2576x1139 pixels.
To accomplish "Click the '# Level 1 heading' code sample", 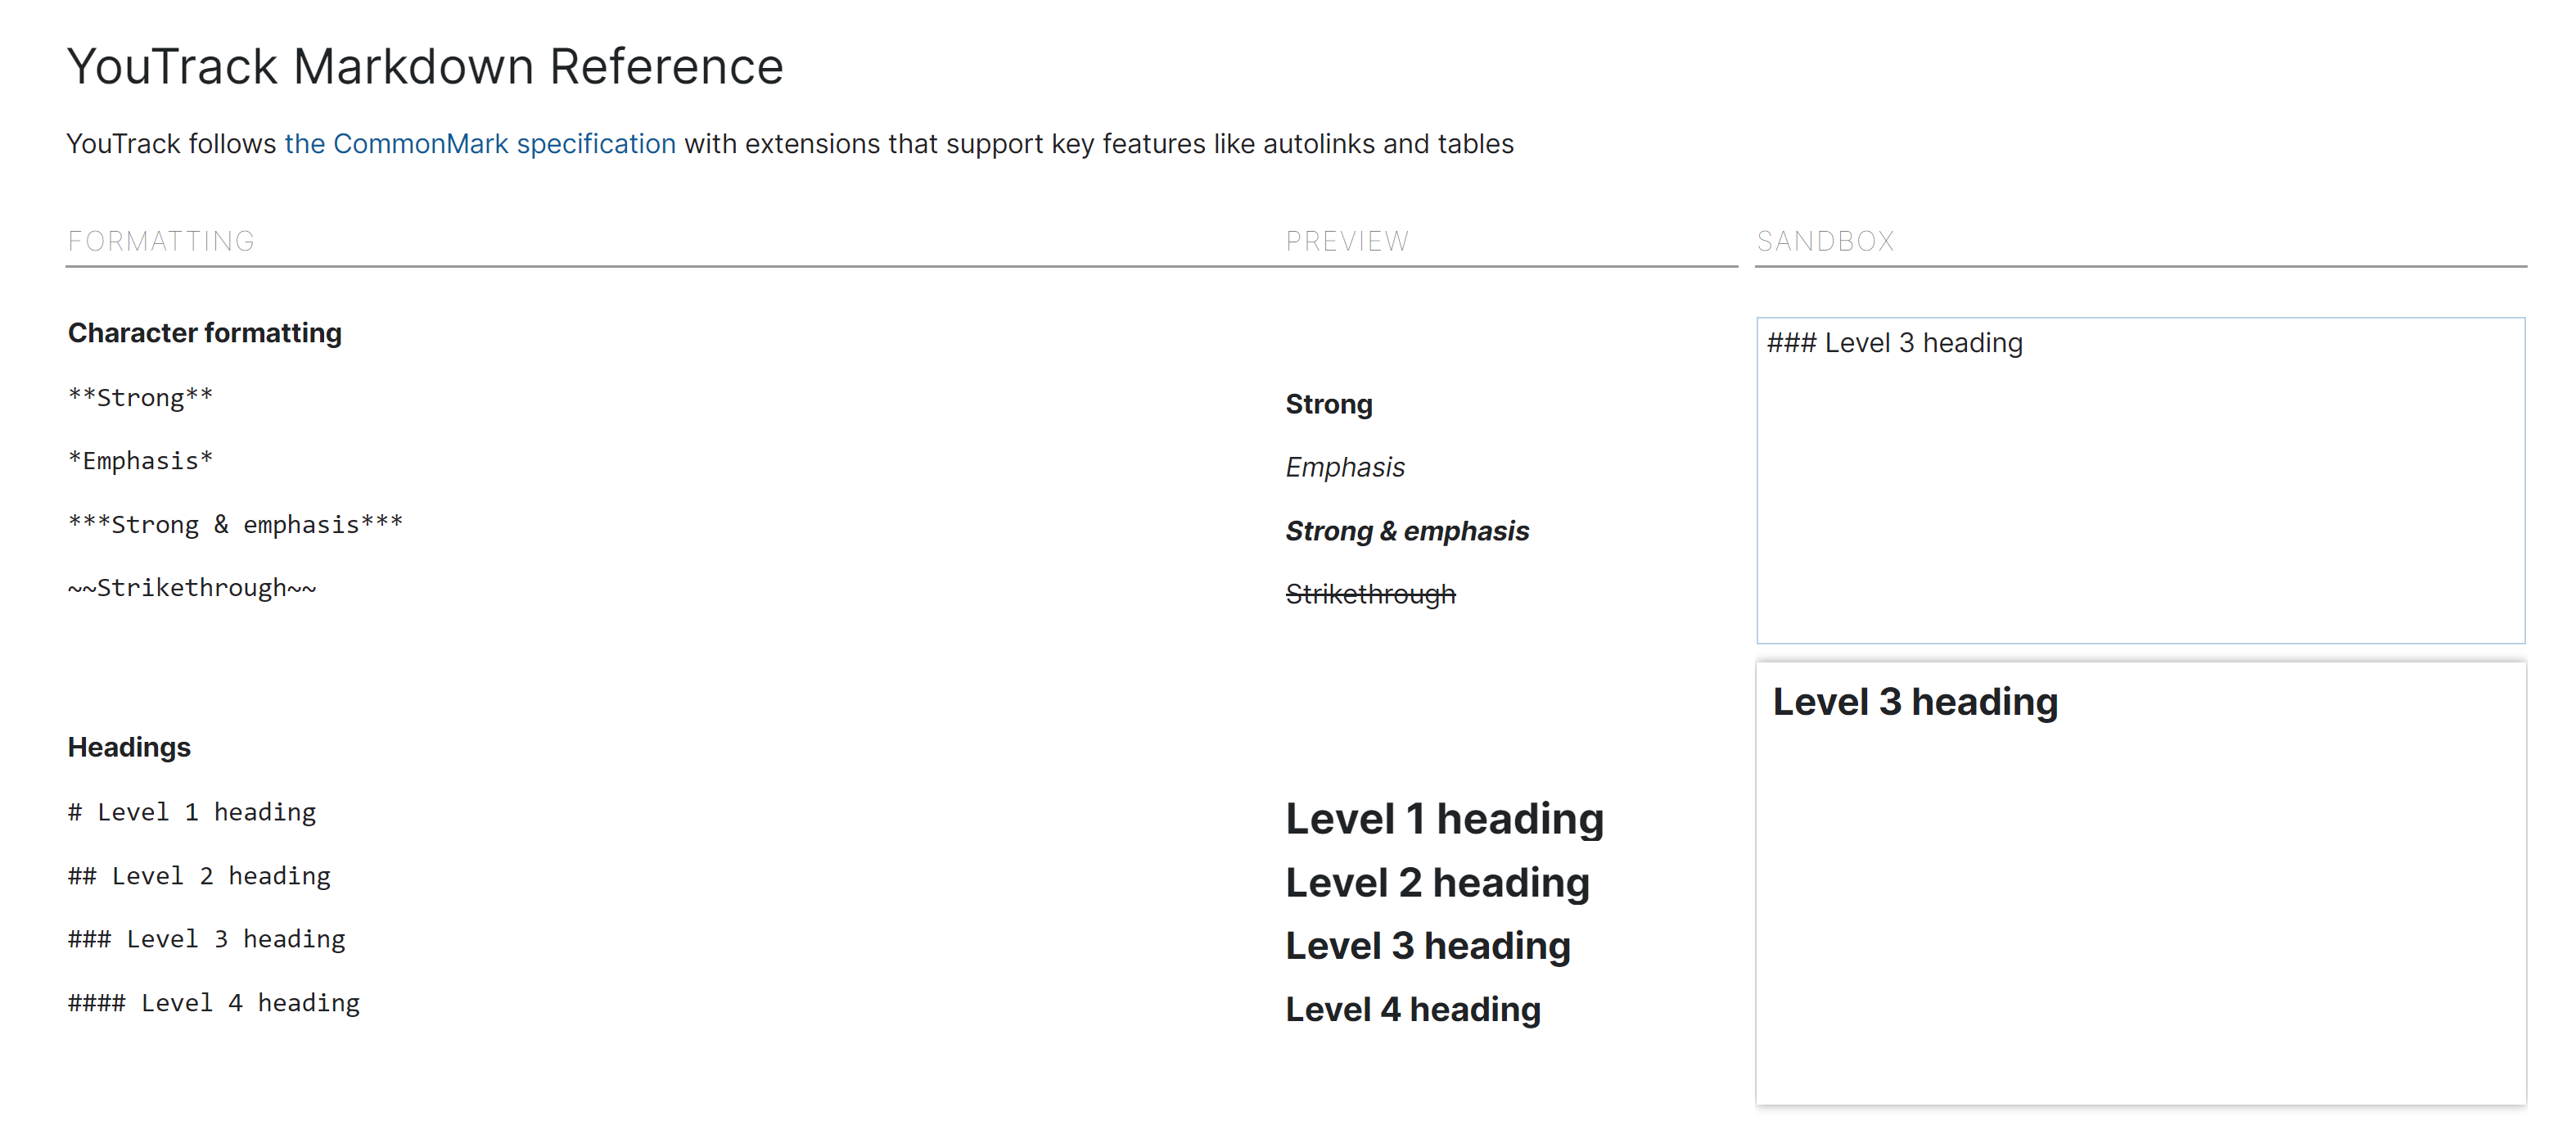I will (192, 812).
